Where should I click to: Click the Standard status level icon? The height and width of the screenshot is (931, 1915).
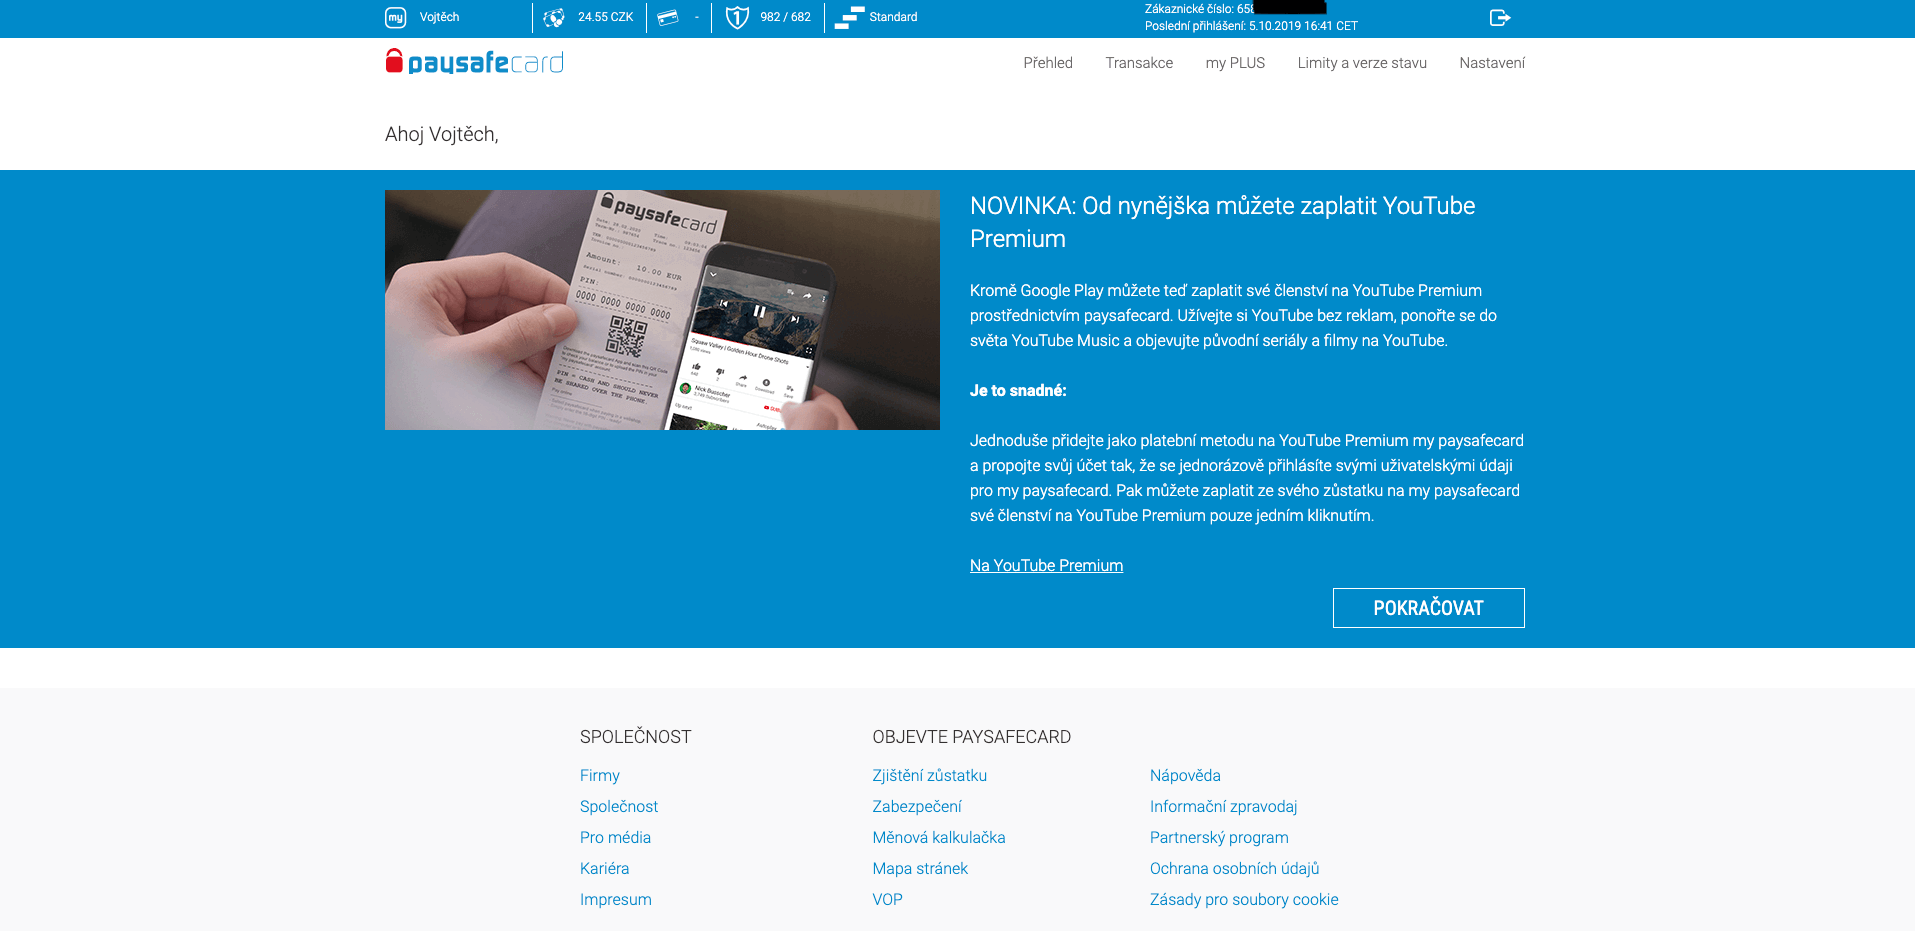click(x=849, y=18)
